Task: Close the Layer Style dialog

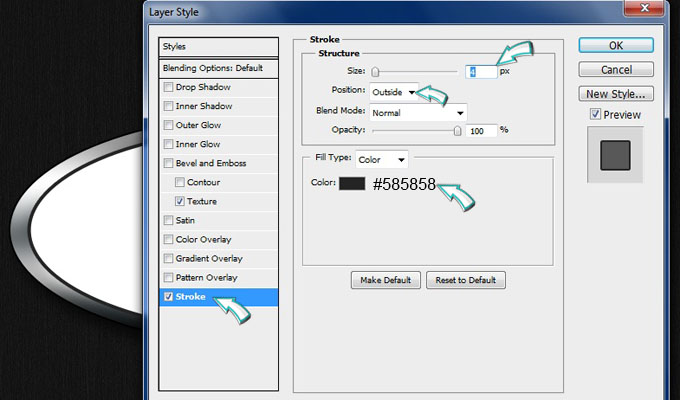Action: coord(644,8)
